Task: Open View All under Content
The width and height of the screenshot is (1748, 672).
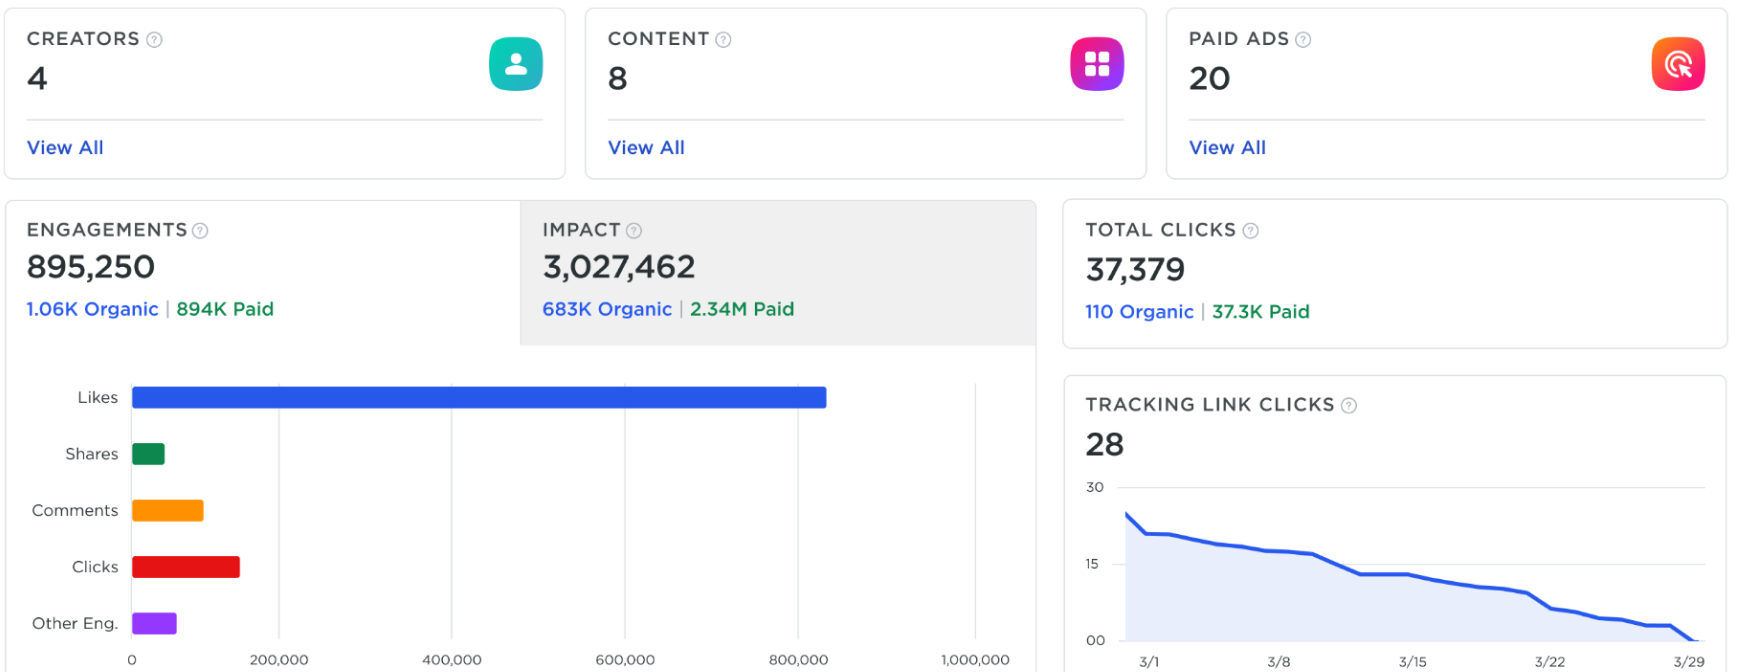Action: 646,148
